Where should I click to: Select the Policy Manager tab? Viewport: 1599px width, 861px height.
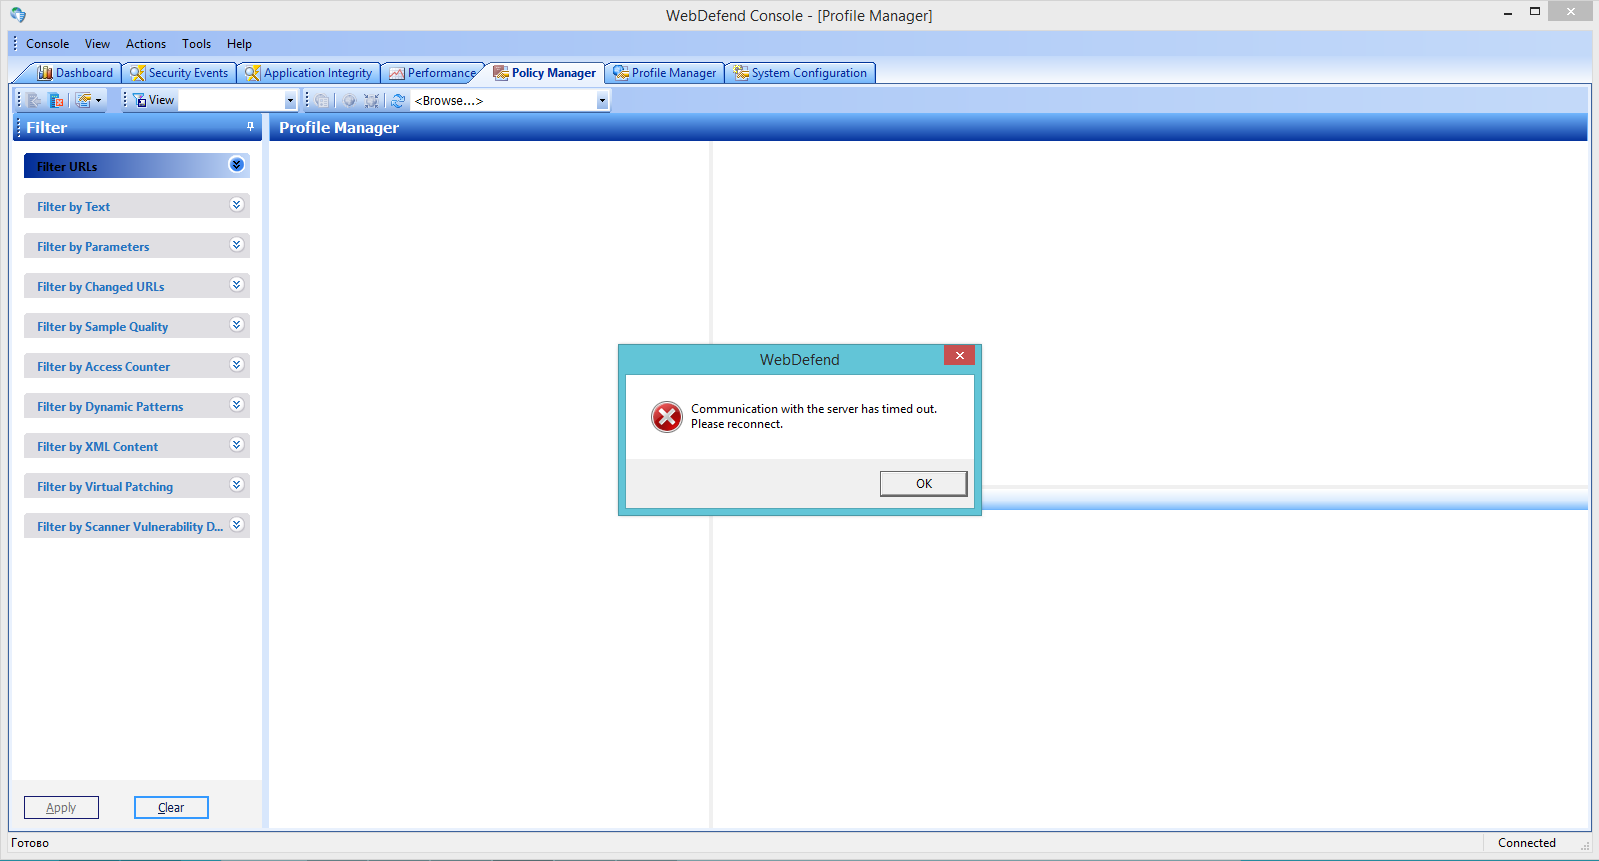(545, 73)
